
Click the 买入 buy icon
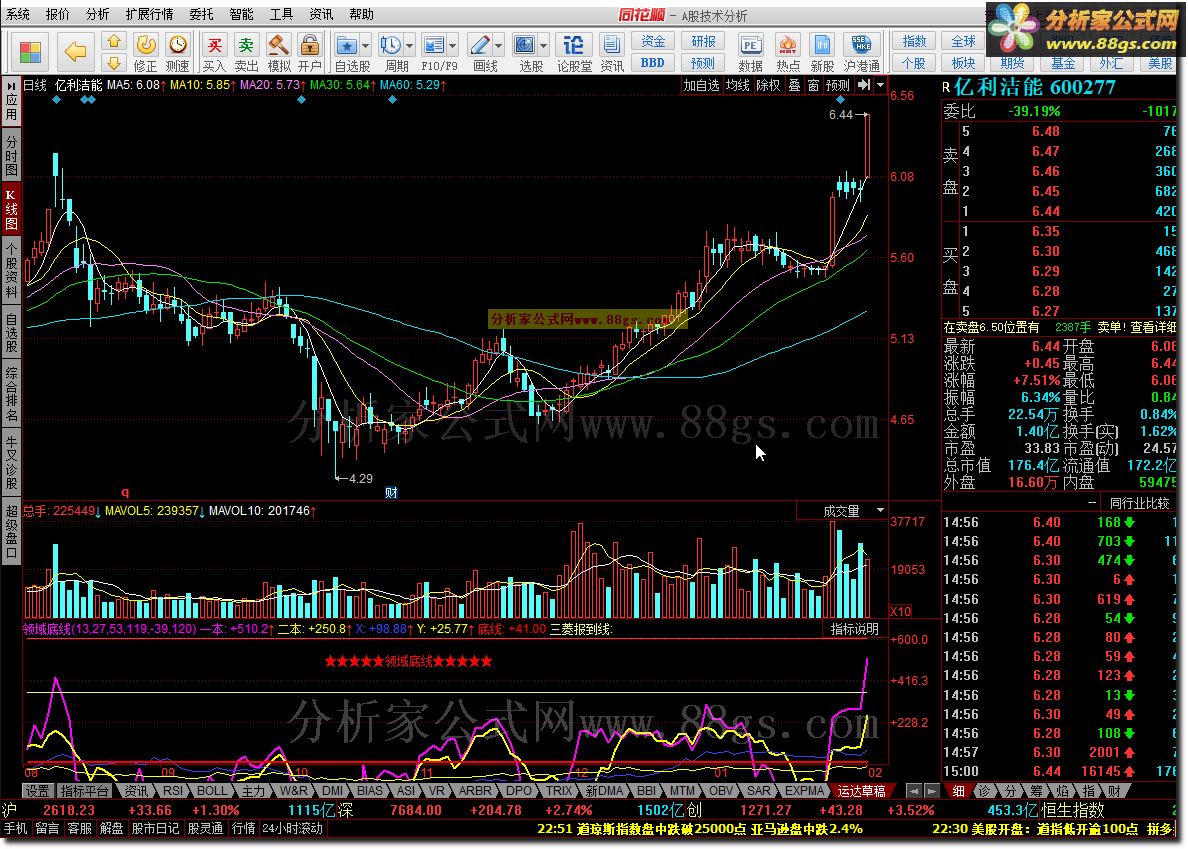pyautogui.click(x=214, y=52)
